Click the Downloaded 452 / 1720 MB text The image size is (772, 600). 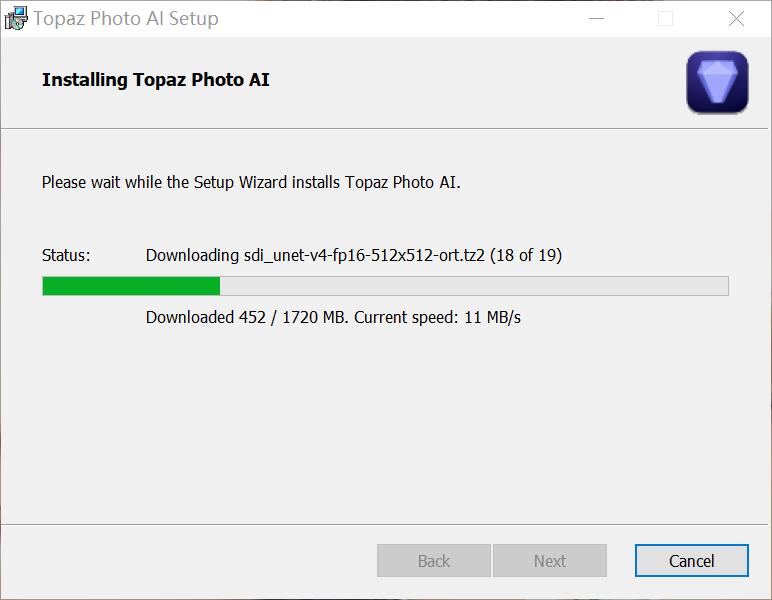click(x=247, y=317)
